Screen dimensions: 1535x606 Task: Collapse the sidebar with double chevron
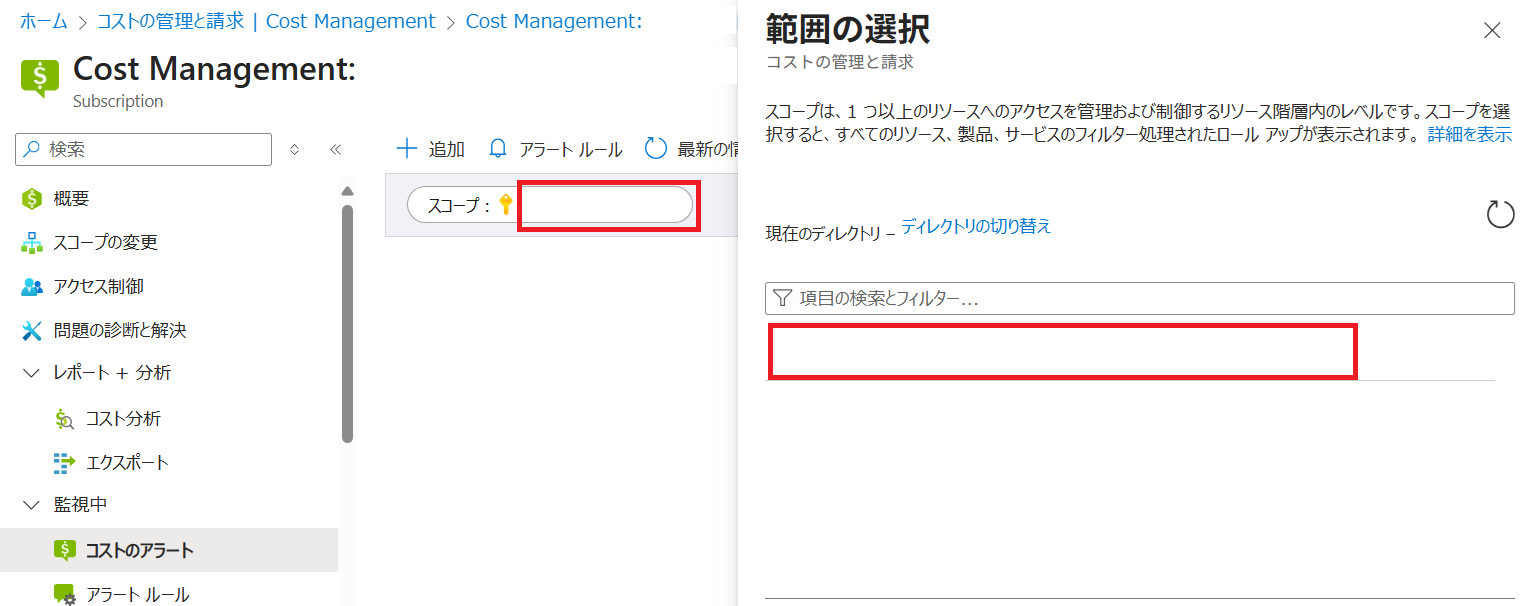pyautogui.click(x=336, y=149)
